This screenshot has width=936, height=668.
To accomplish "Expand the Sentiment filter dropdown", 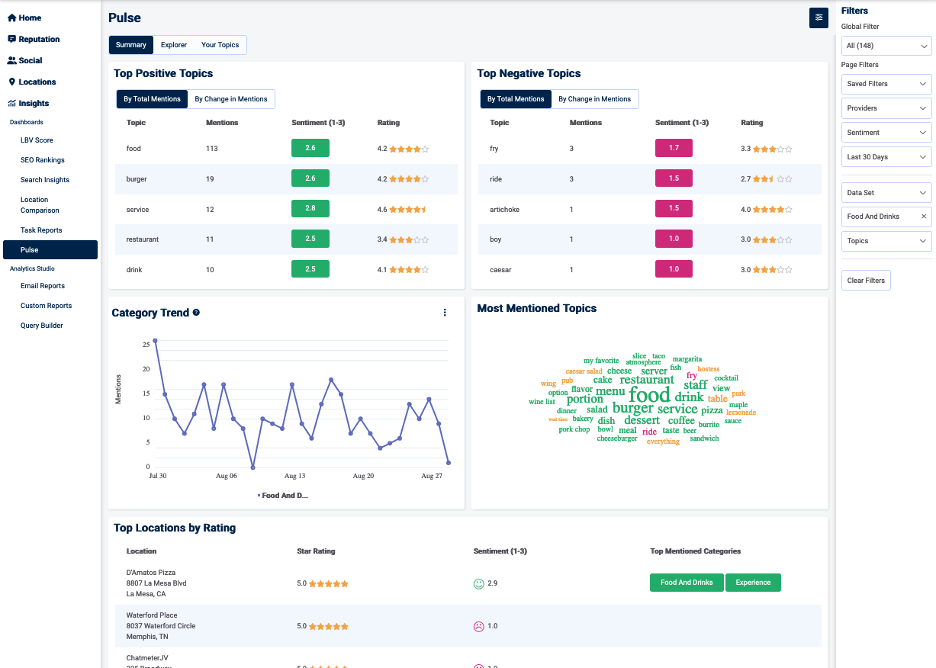I will click(x=885, y=132).
